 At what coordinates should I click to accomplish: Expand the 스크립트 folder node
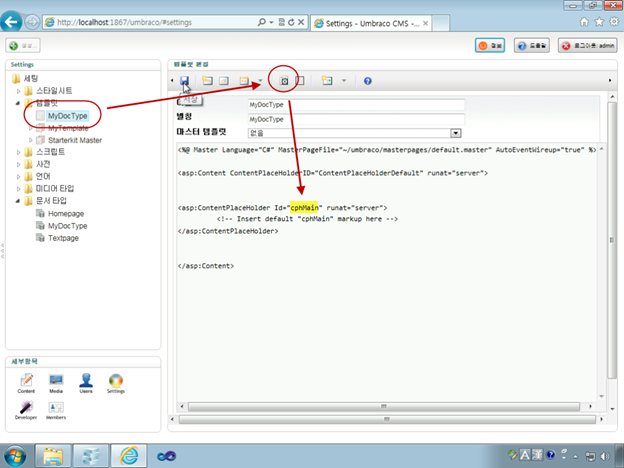18,152
